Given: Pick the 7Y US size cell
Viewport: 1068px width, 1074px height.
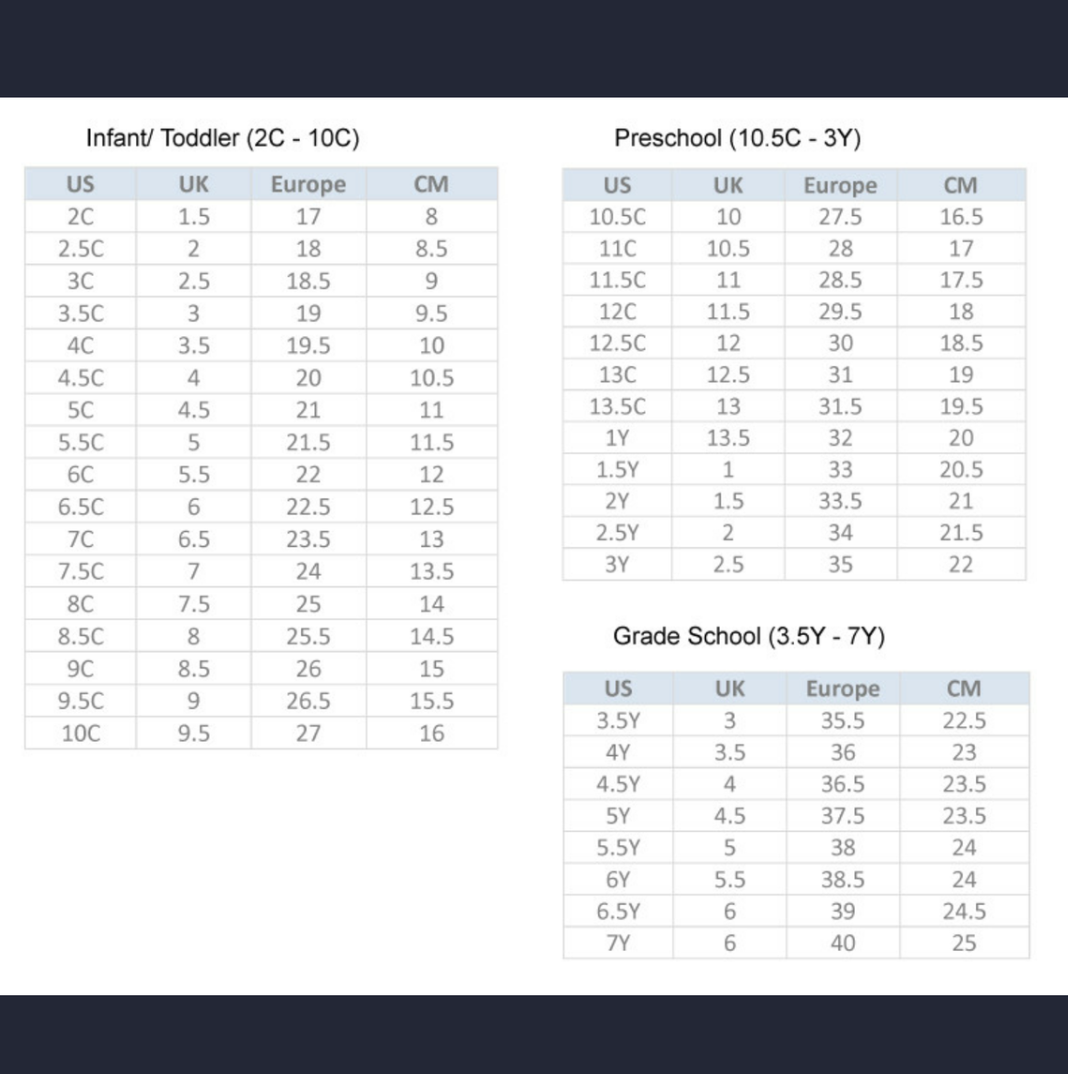Looking at the screenshot, I should point(617,943).
